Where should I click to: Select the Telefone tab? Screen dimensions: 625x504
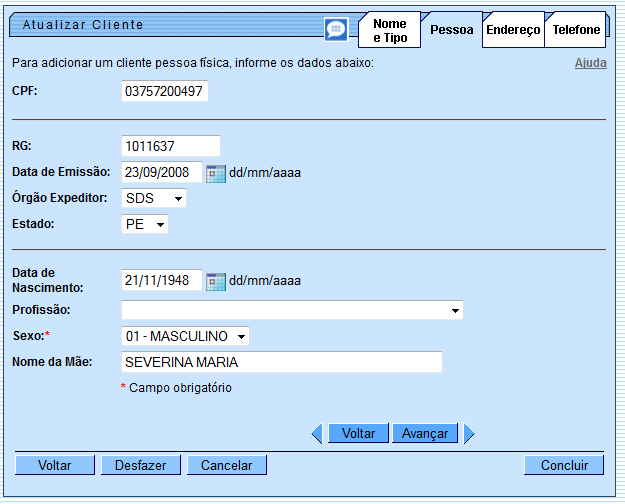click(577, 30)
